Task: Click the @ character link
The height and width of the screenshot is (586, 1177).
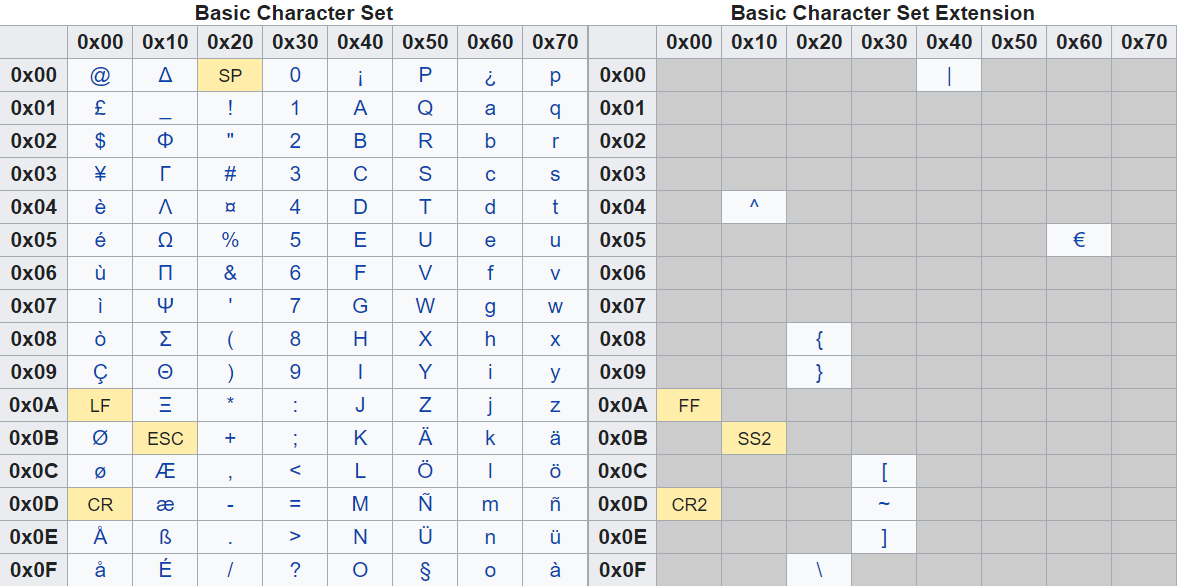Action: [100, 75]
